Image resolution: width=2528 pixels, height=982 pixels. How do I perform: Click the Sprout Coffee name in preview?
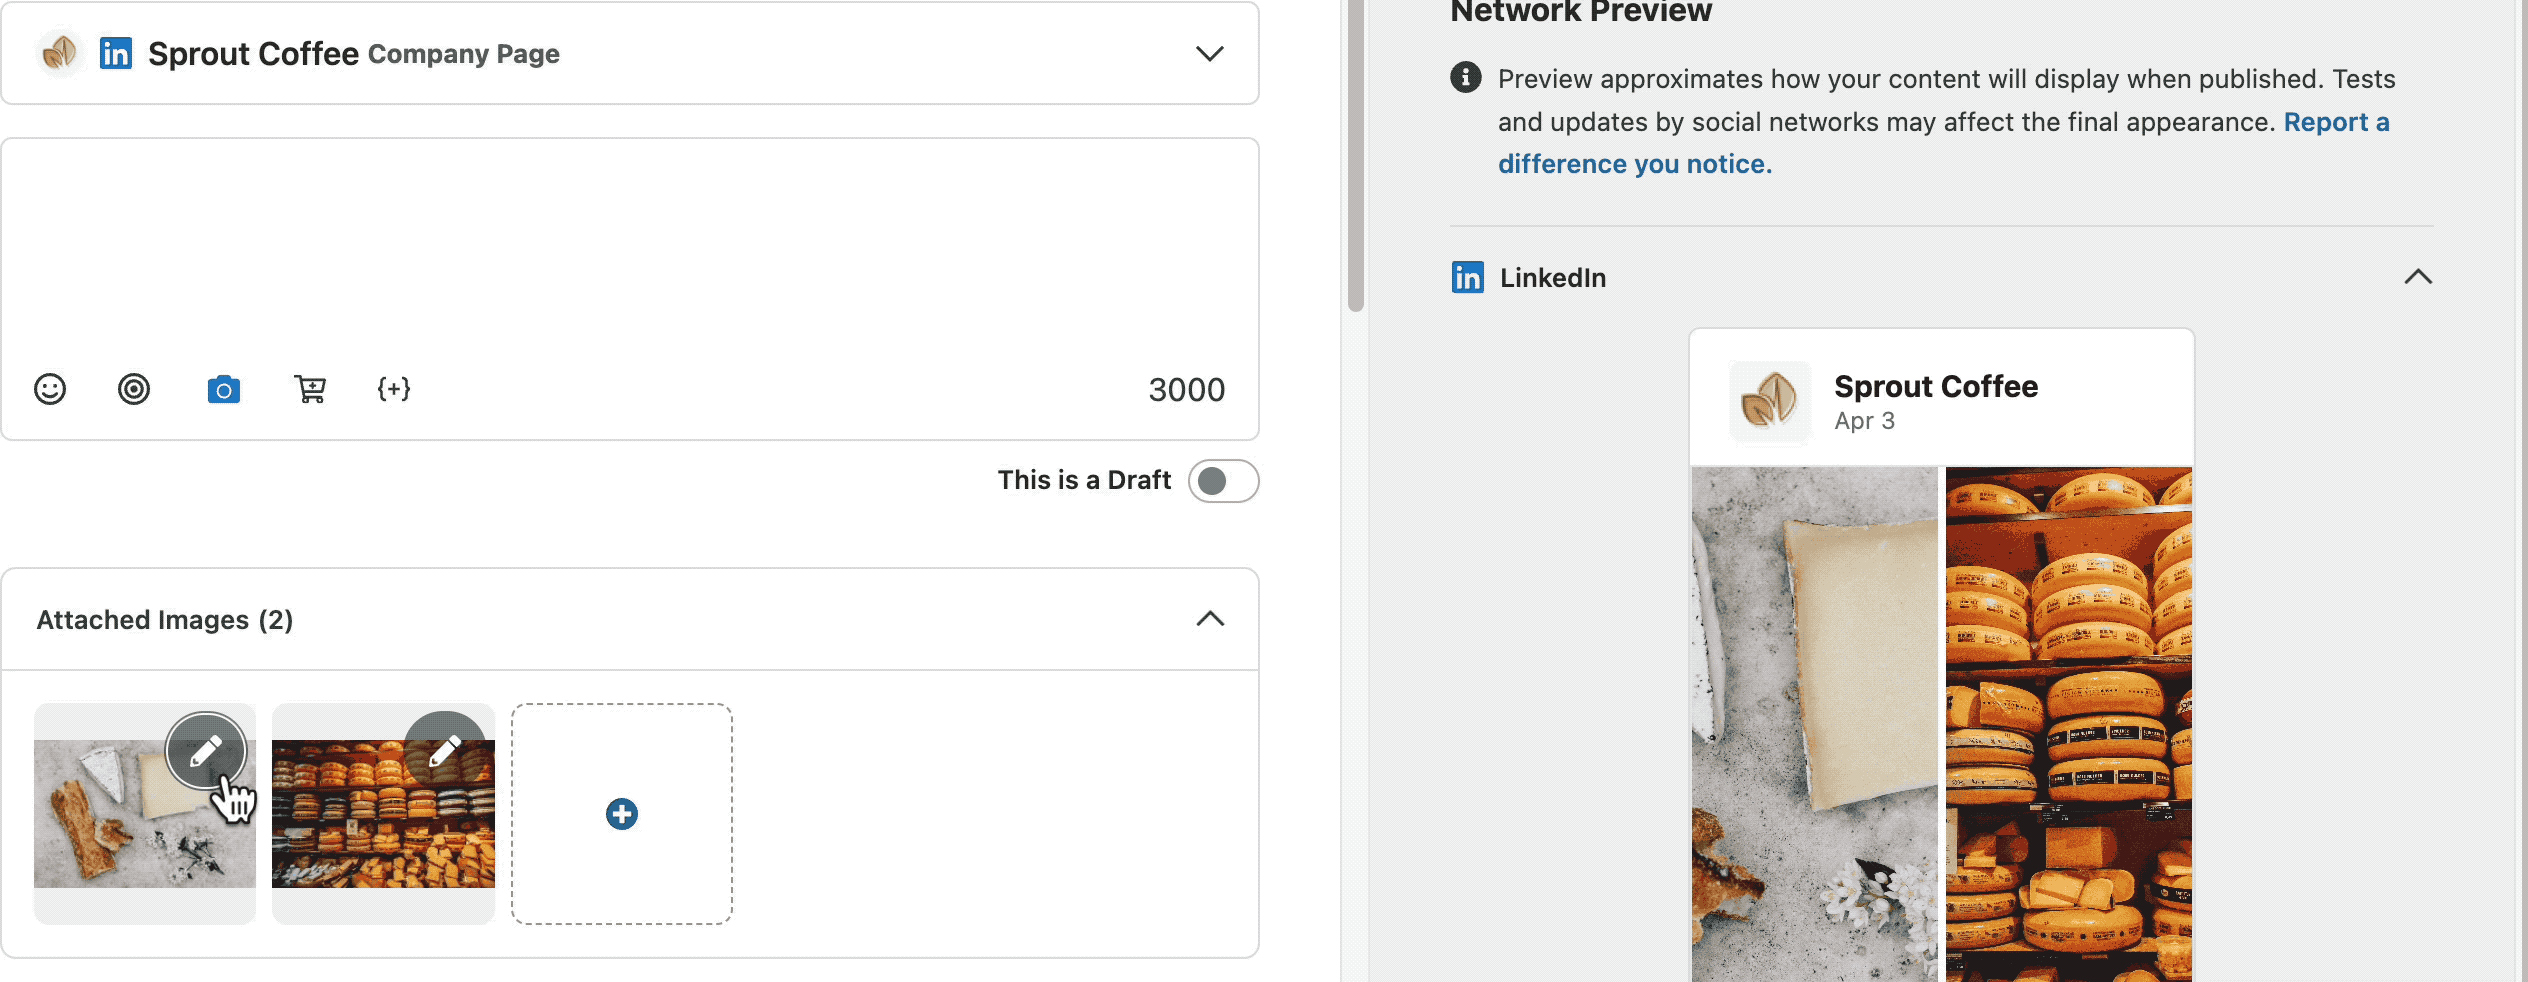1935,386
